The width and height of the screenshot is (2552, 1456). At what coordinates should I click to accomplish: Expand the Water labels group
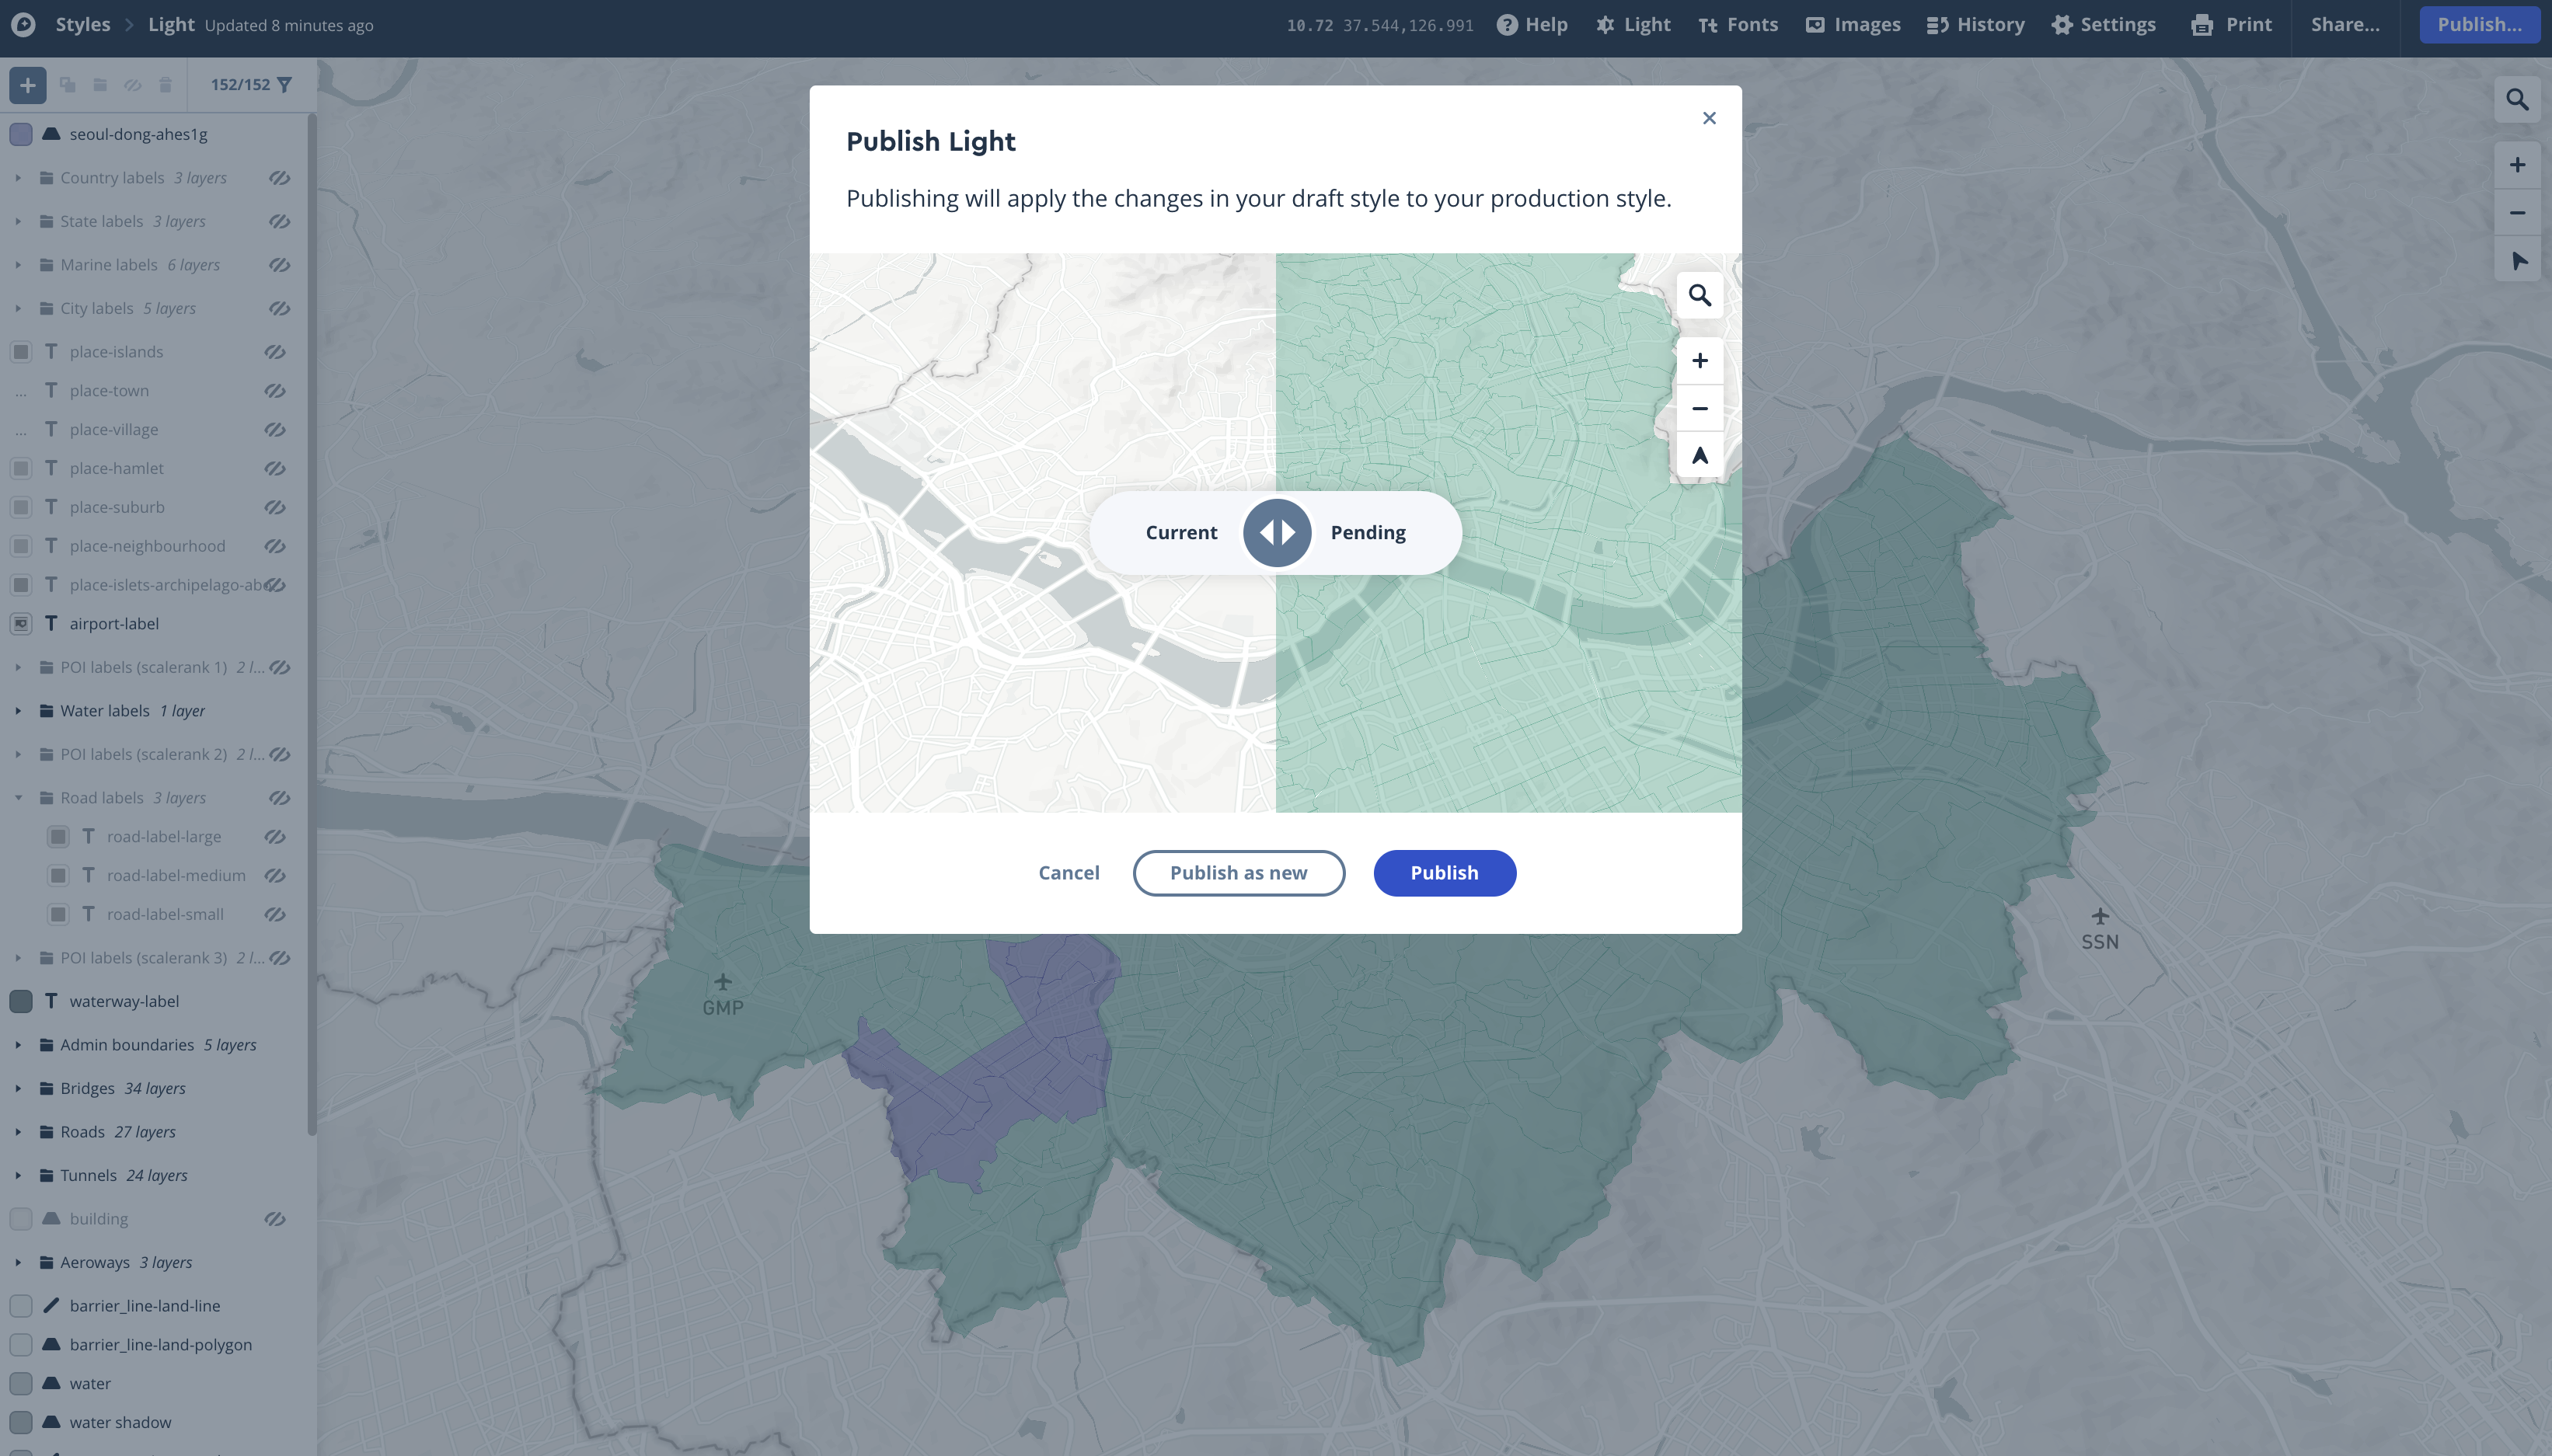18,711
